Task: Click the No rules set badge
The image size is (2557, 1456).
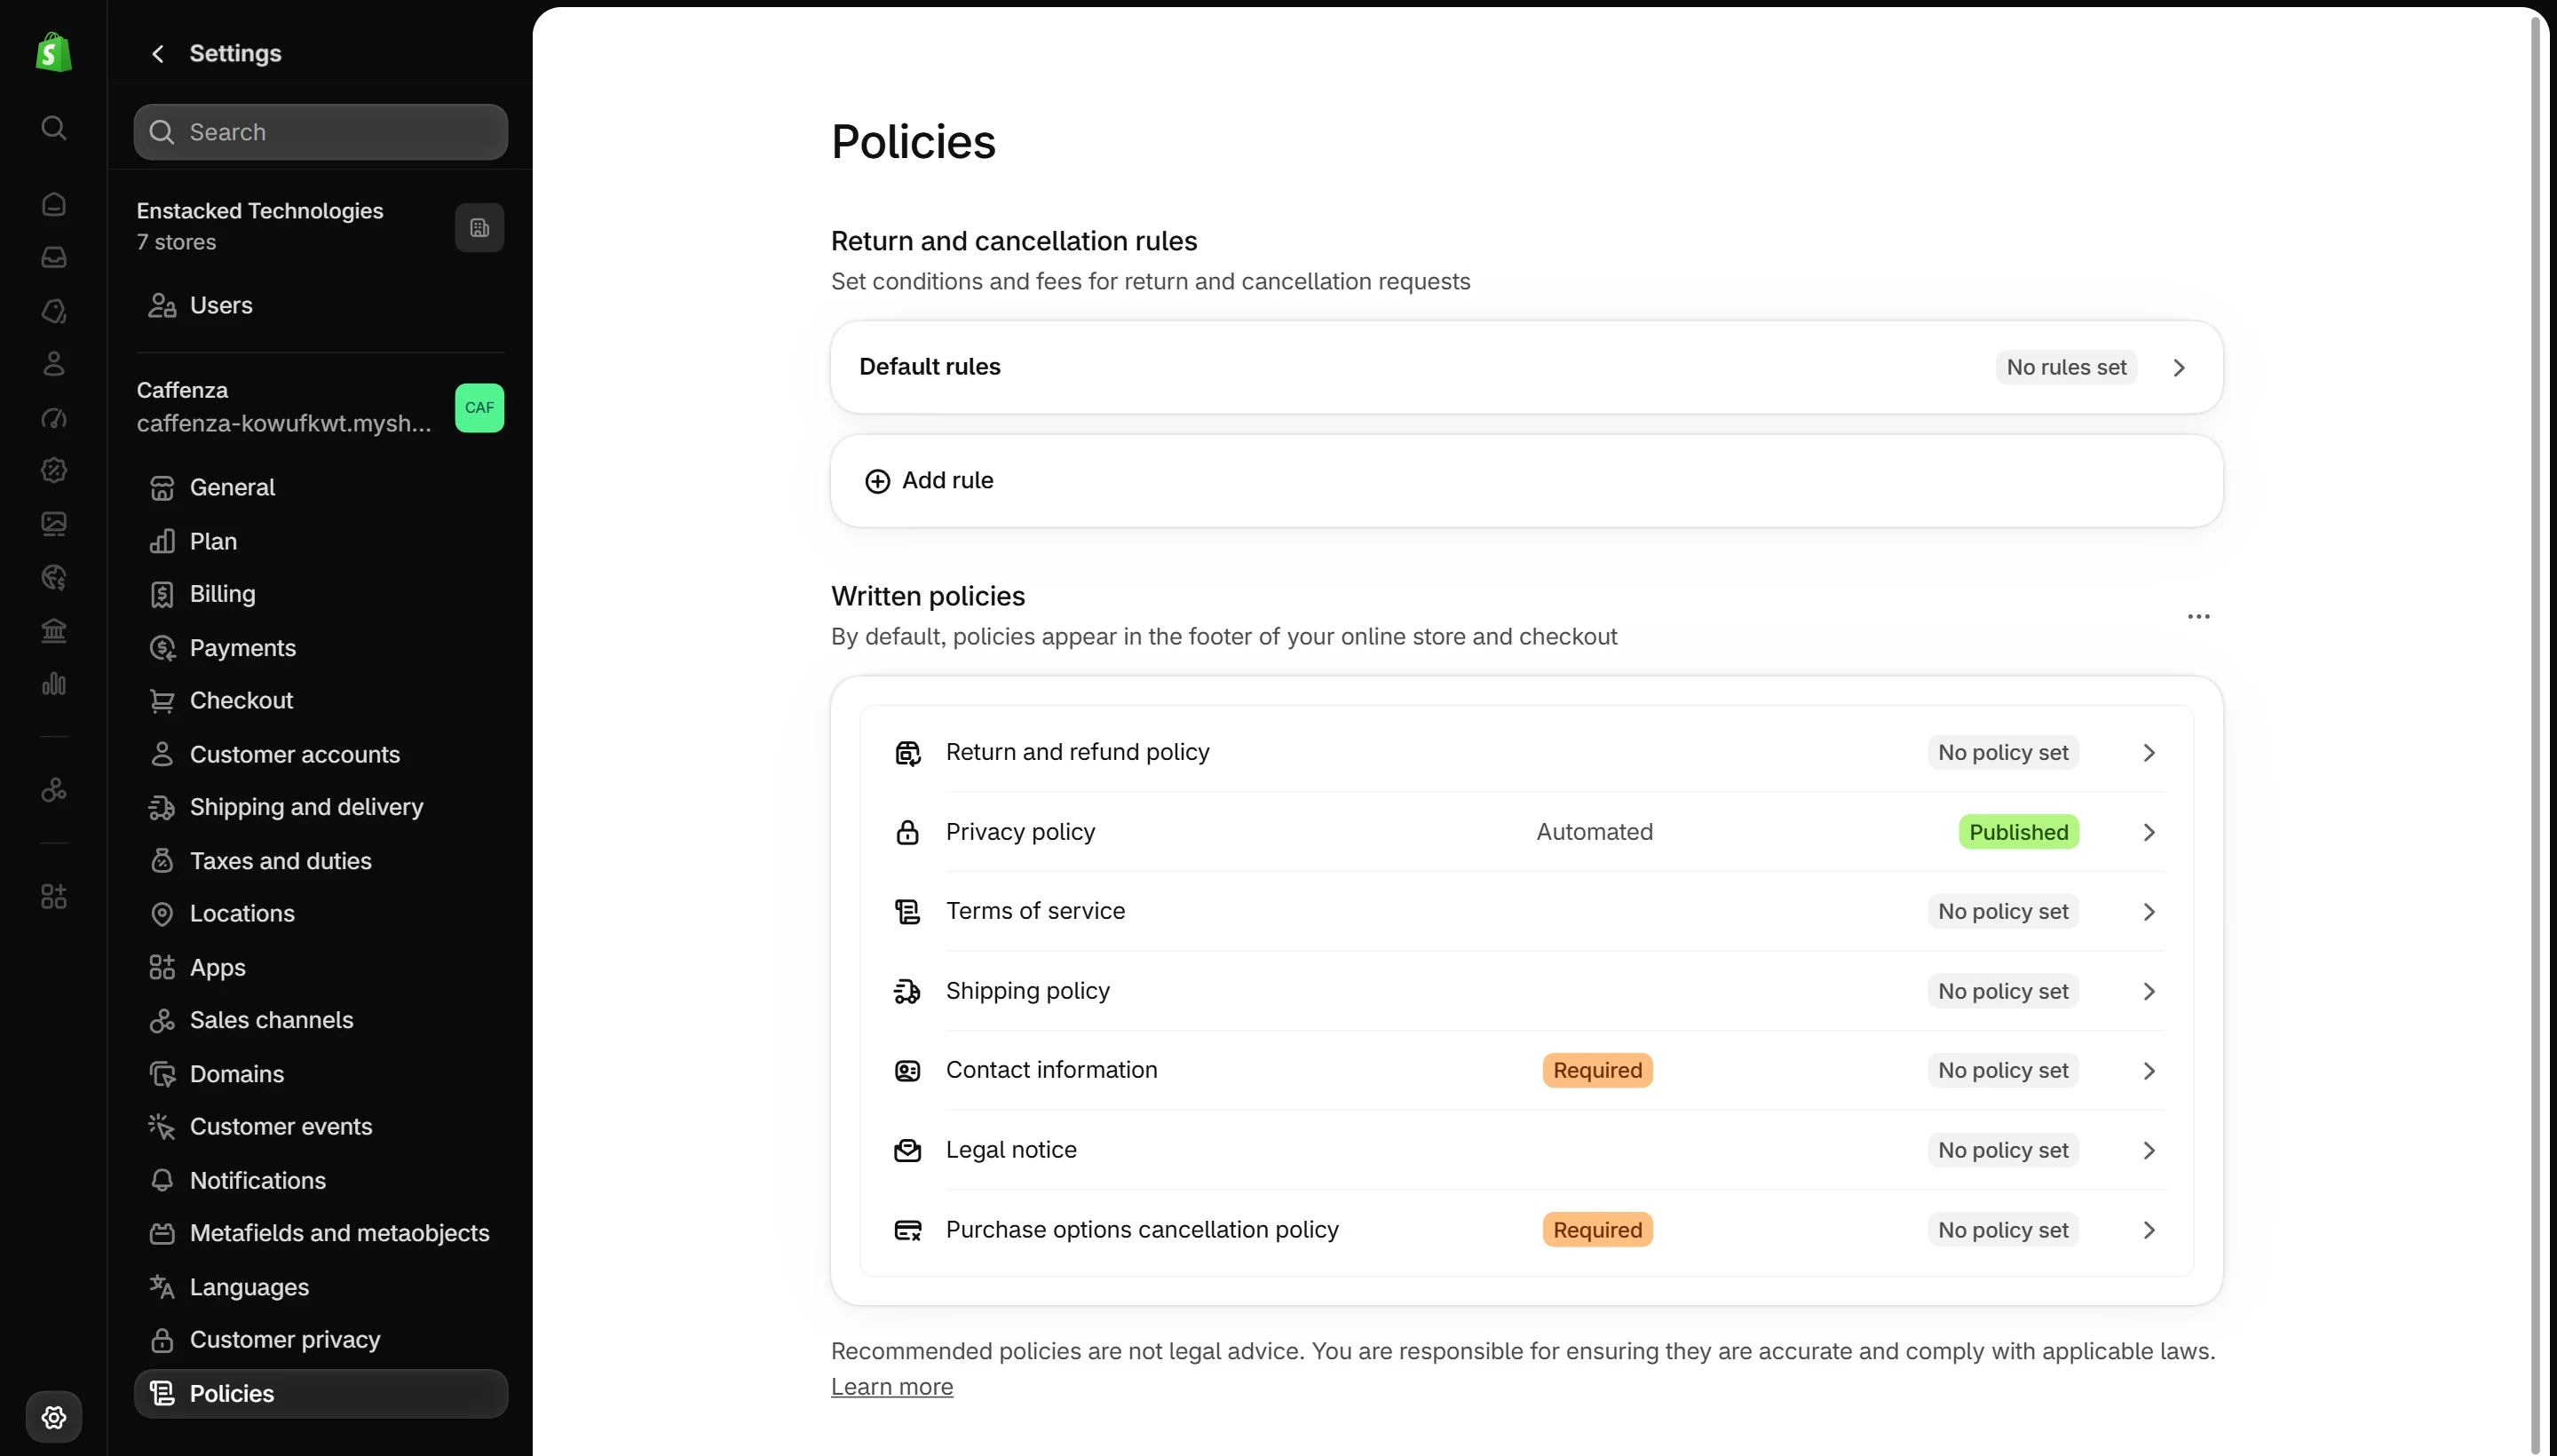Action: (x=2066, y=367)
